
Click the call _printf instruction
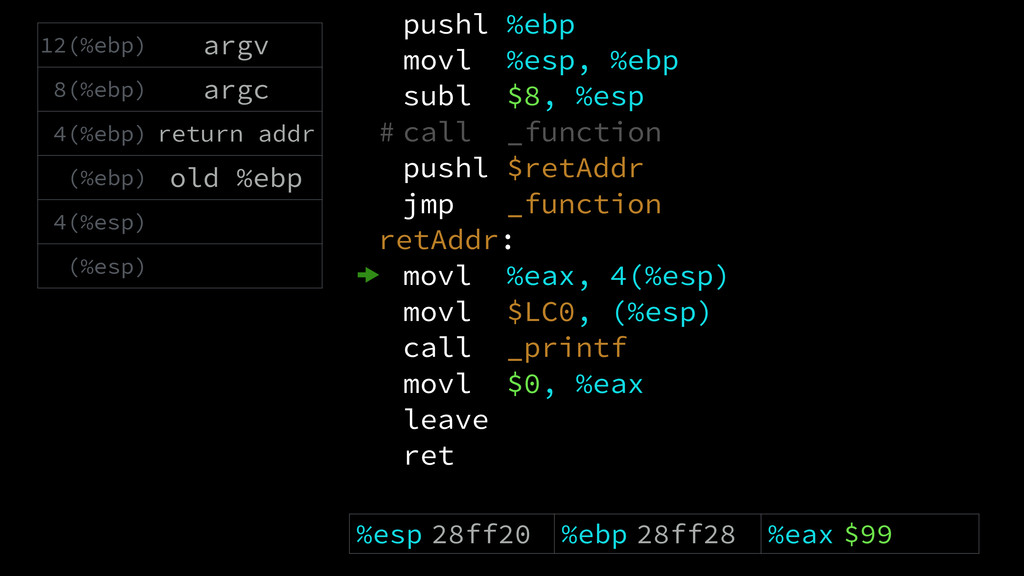click(515, 348)
